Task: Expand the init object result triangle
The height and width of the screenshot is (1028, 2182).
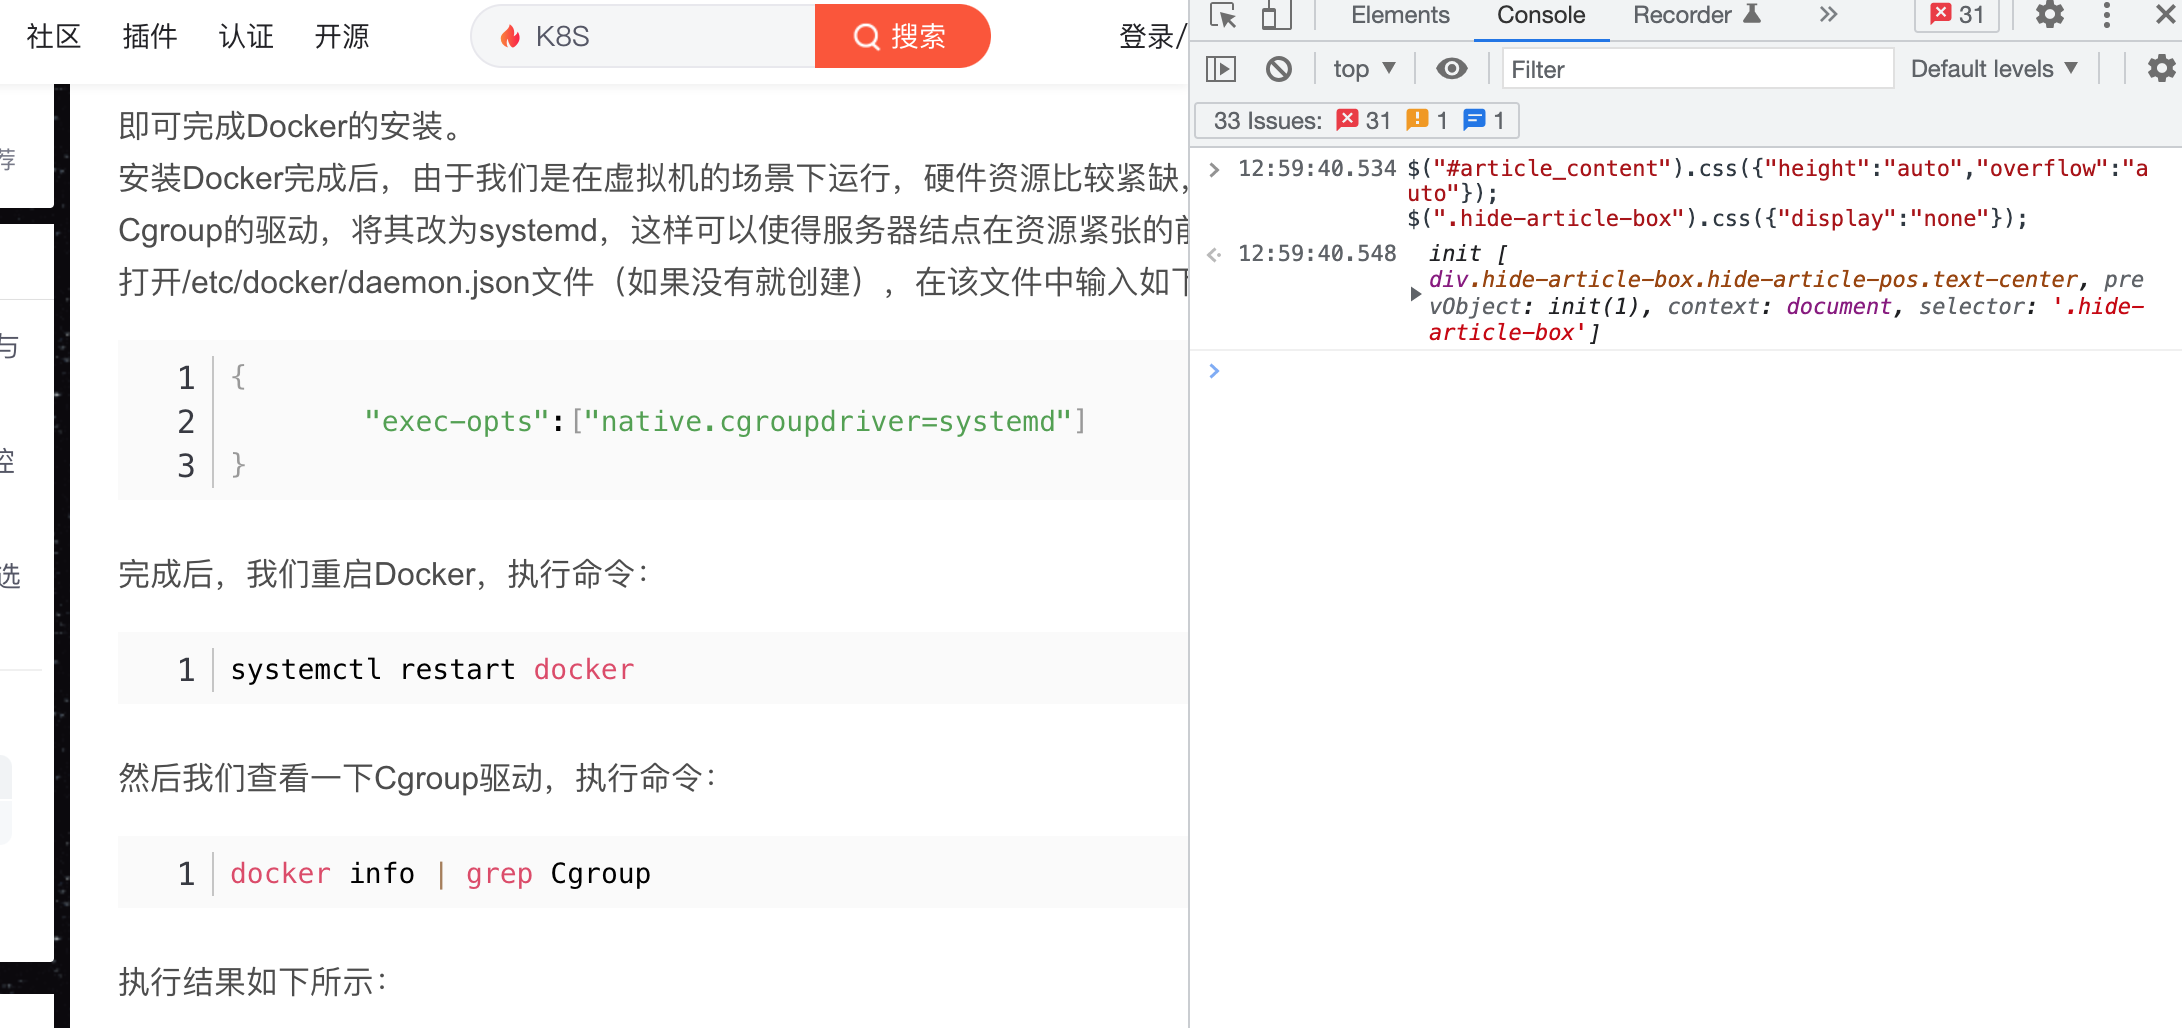Action: coord(1415,294)
